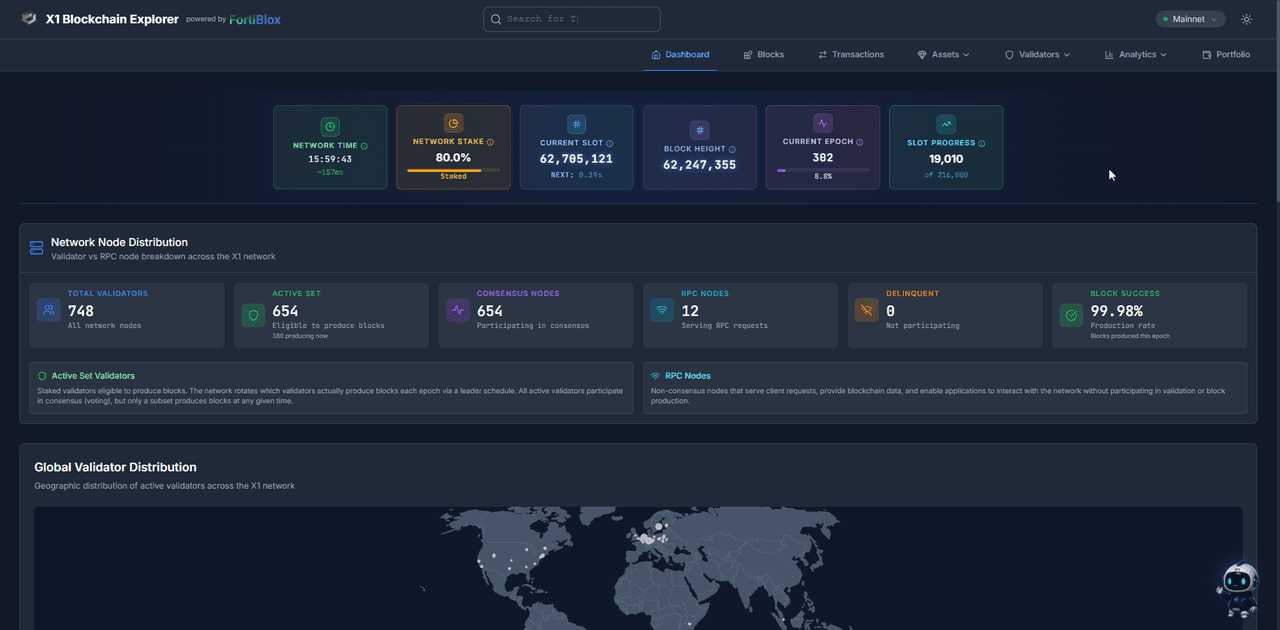This screenshot has width=1280, height=630.
Task: Click the Dashboard tab icon
Action: (x=656, y=55)
